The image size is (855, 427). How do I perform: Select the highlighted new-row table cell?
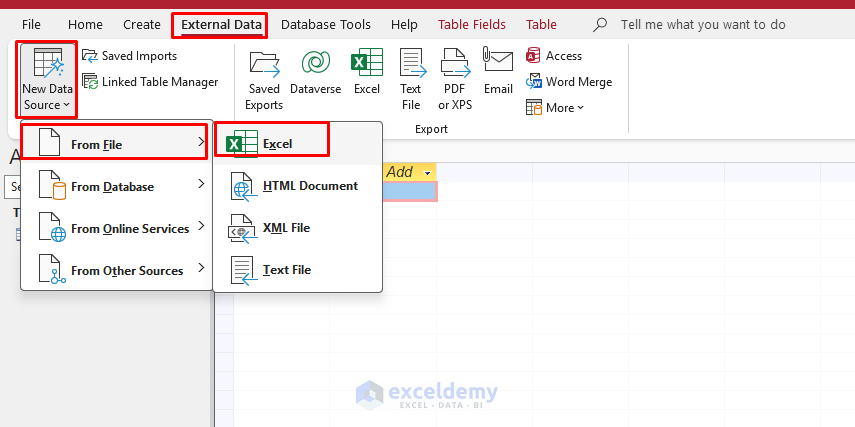click(410, 191)
